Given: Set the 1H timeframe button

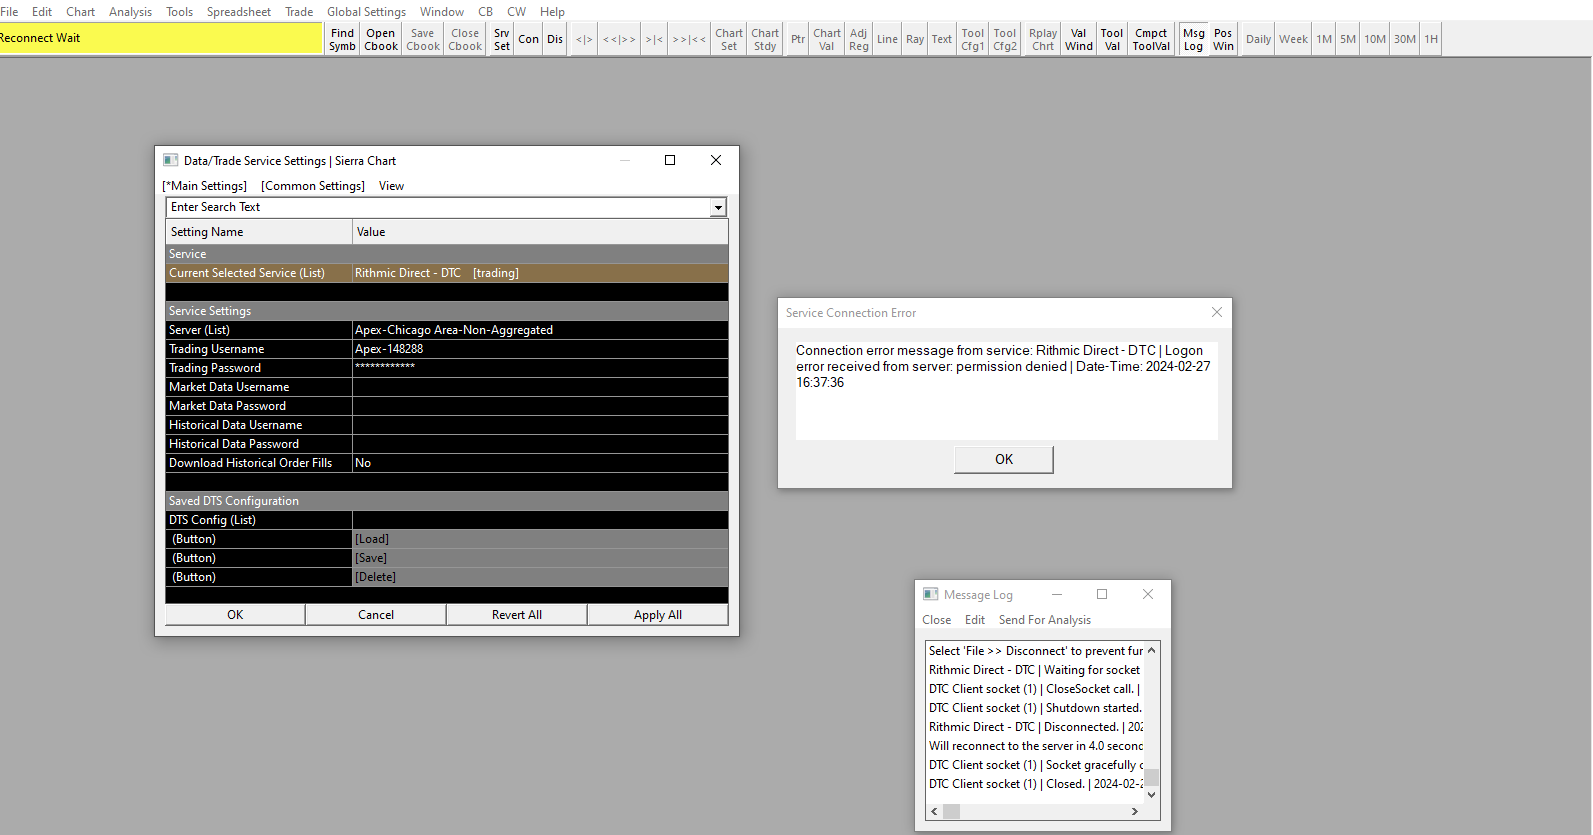Looking at the screenshot, I should click(x=1431, y=39).
